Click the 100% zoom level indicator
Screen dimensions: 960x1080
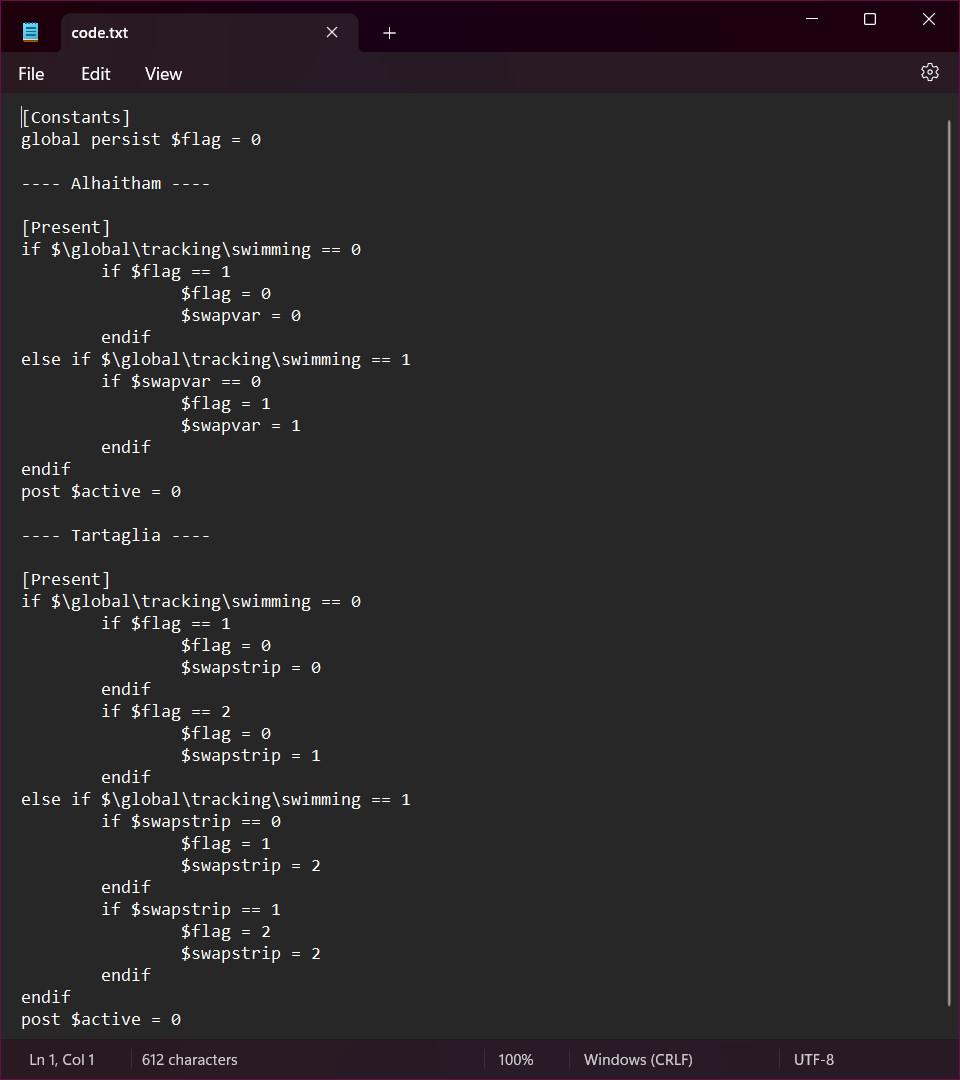(x=515, y=1059)
